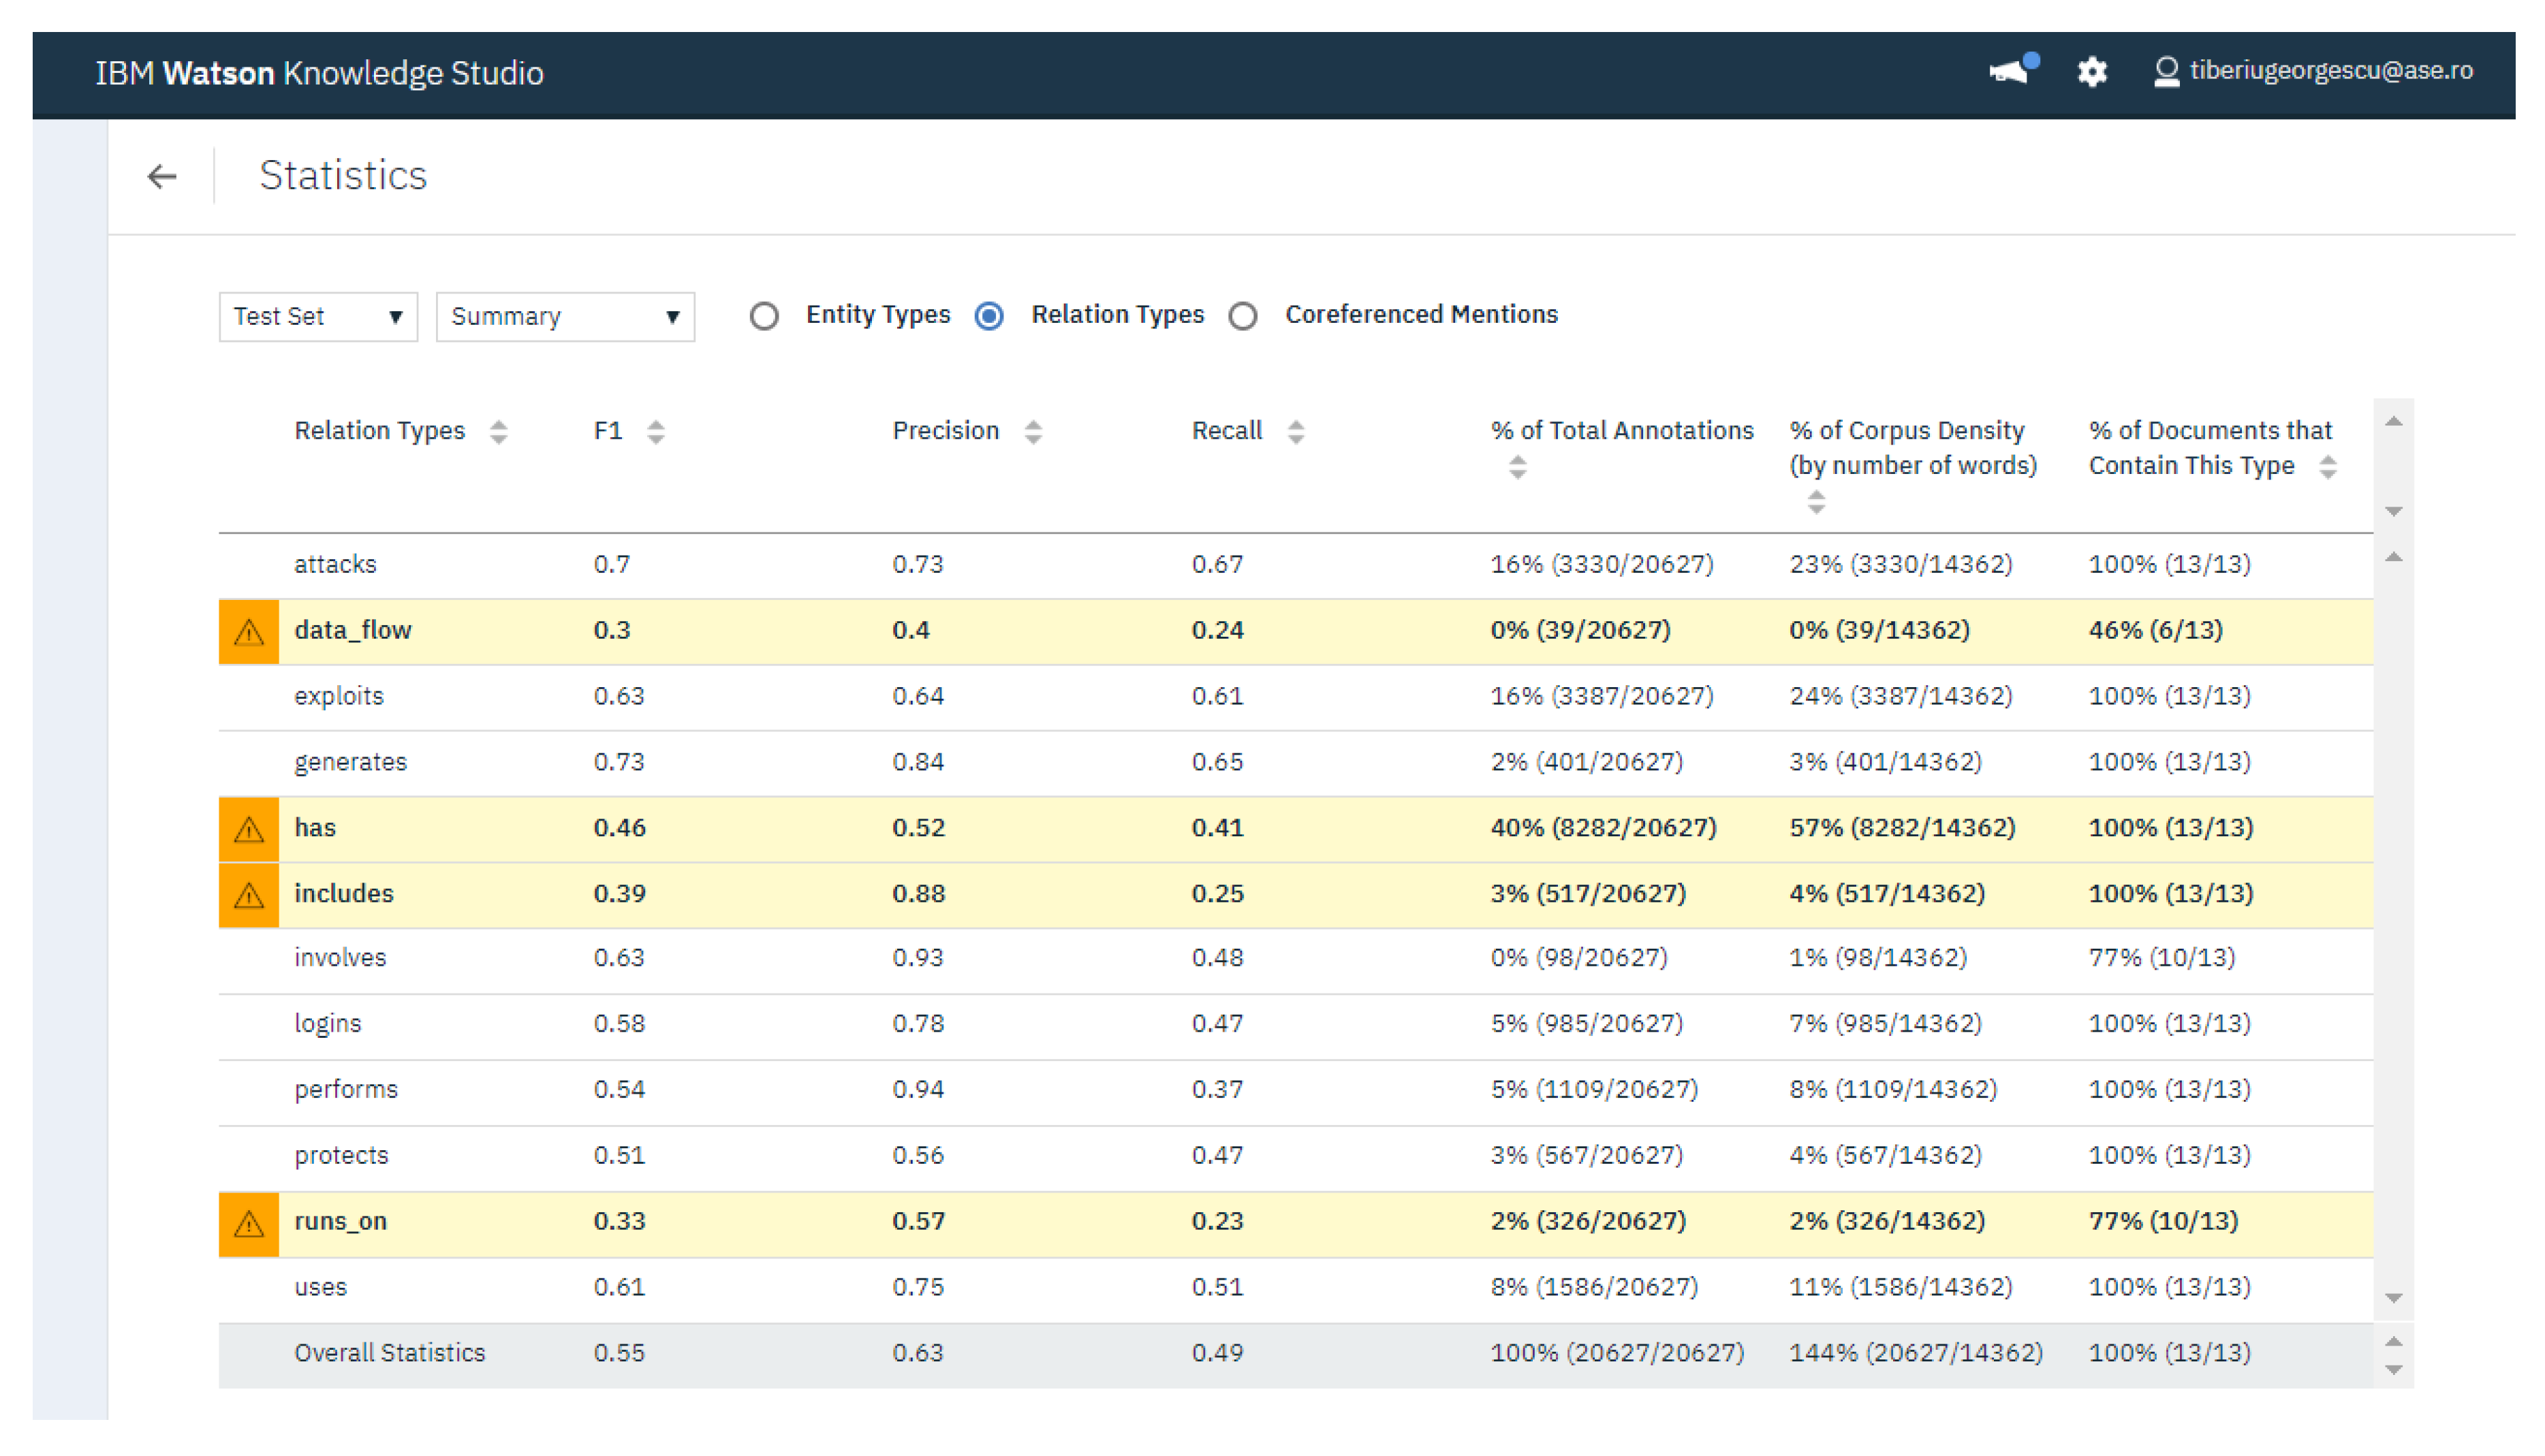Image resolution: width=2545 pixels, height=1456 pixels.
Task: Sort by Recall column arrows
Action: tap(1296, 432)
